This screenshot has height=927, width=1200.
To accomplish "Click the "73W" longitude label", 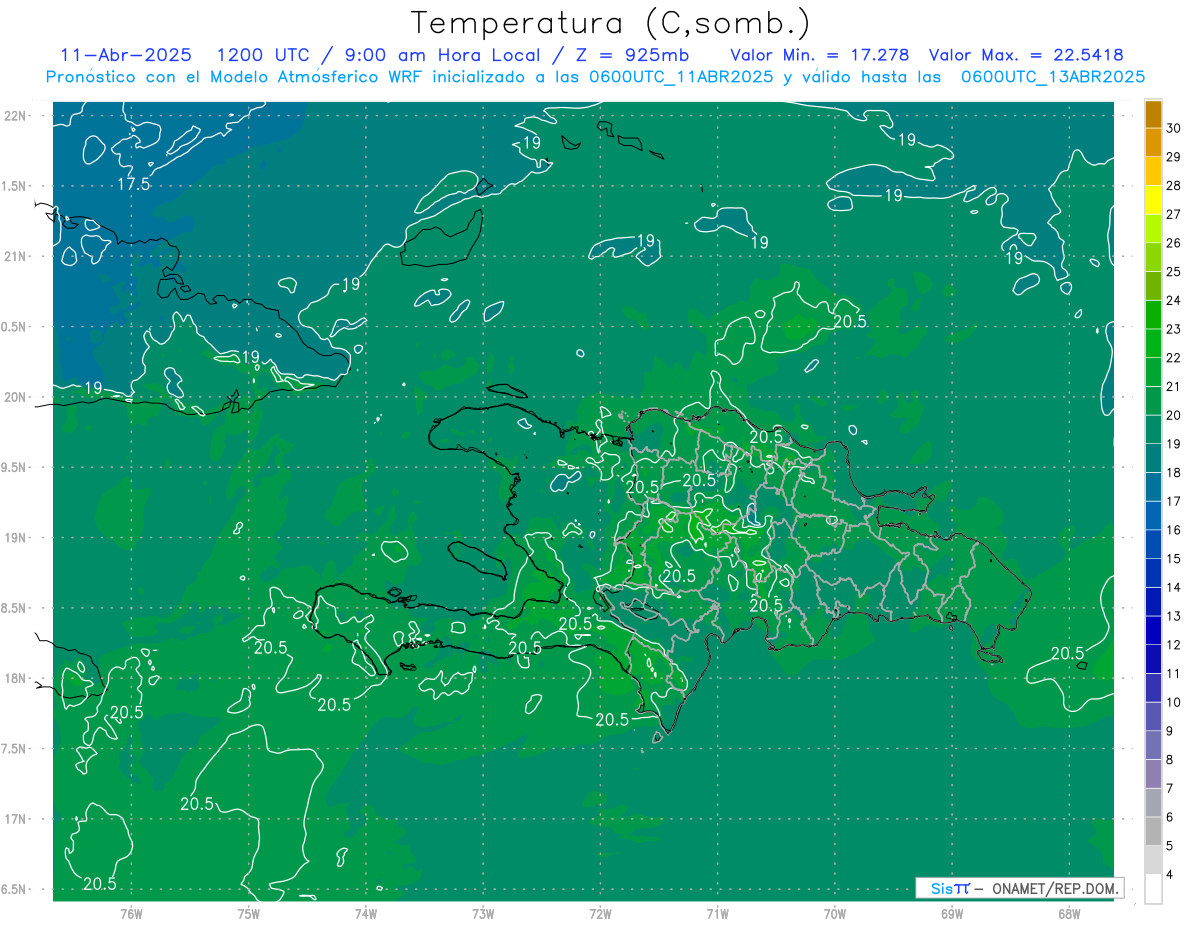I will pos(483,913).
